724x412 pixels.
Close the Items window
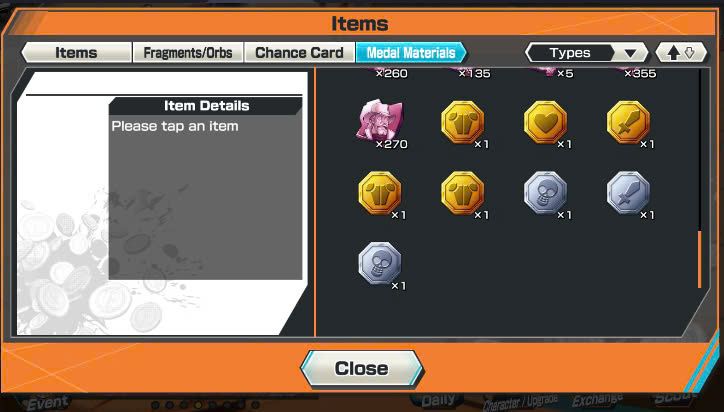pyautogui.click(x=362, y=369)
